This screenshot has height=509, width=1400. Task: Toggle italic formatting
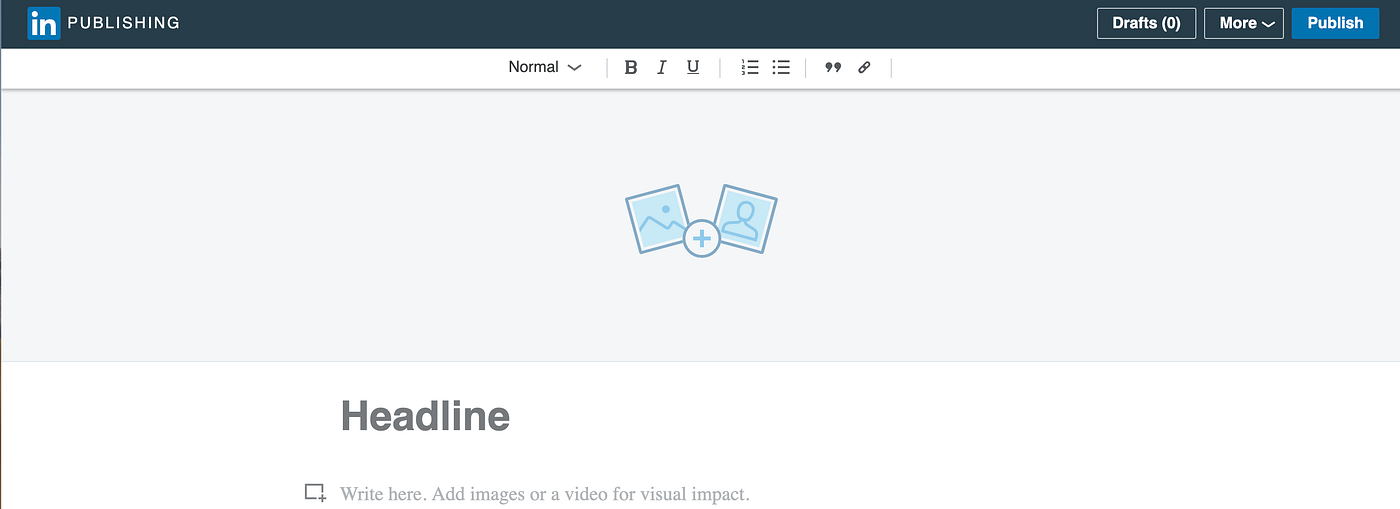[661, 68]
